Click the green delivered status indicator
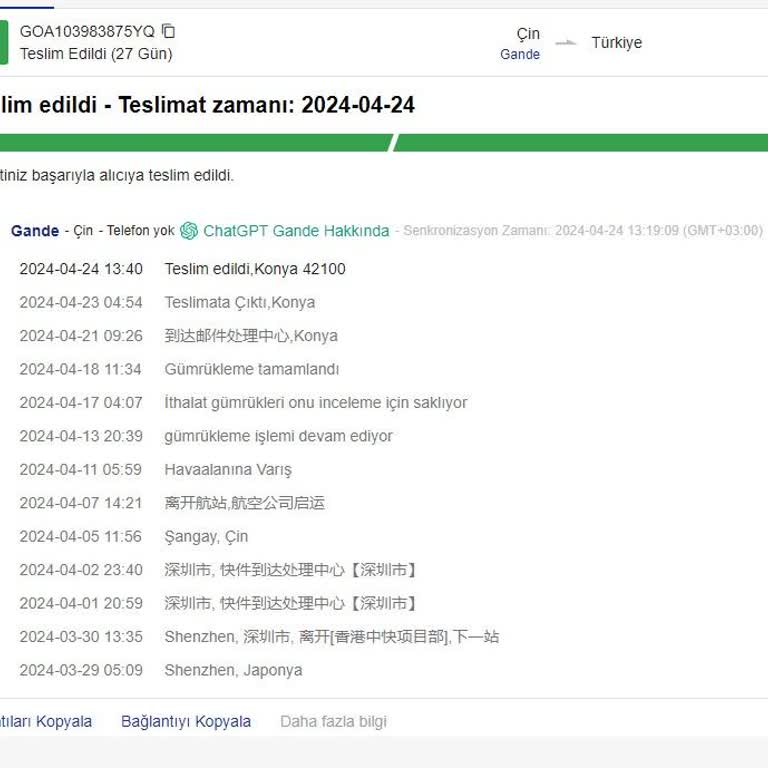 point(4,43)
